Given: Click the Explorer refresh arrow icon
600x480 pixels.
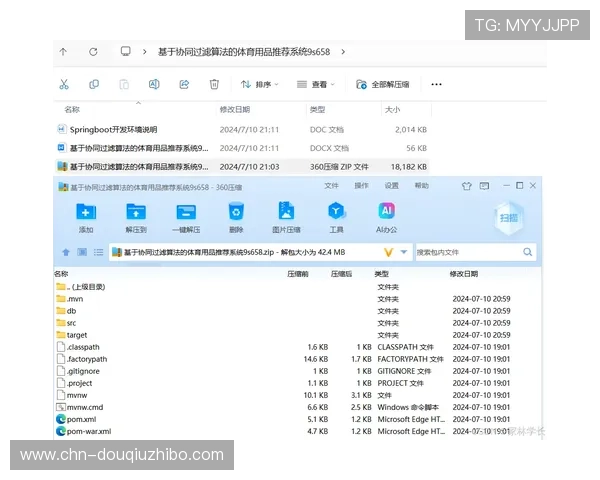Looking at the screenshot, I should pos(93,51).
